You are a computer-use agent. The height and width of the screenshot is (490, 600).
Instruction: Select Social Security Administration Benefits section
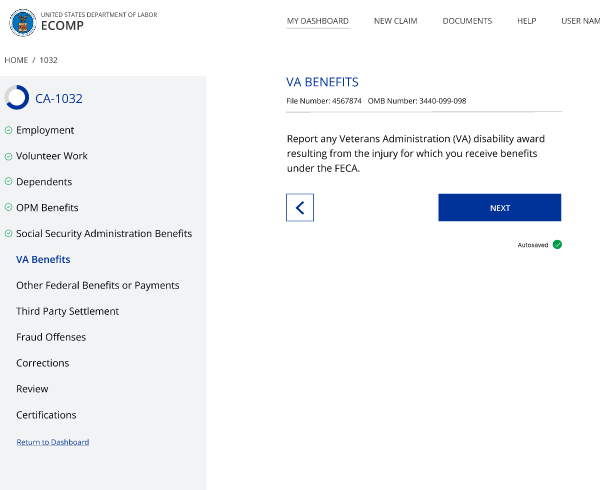point(104,233)
